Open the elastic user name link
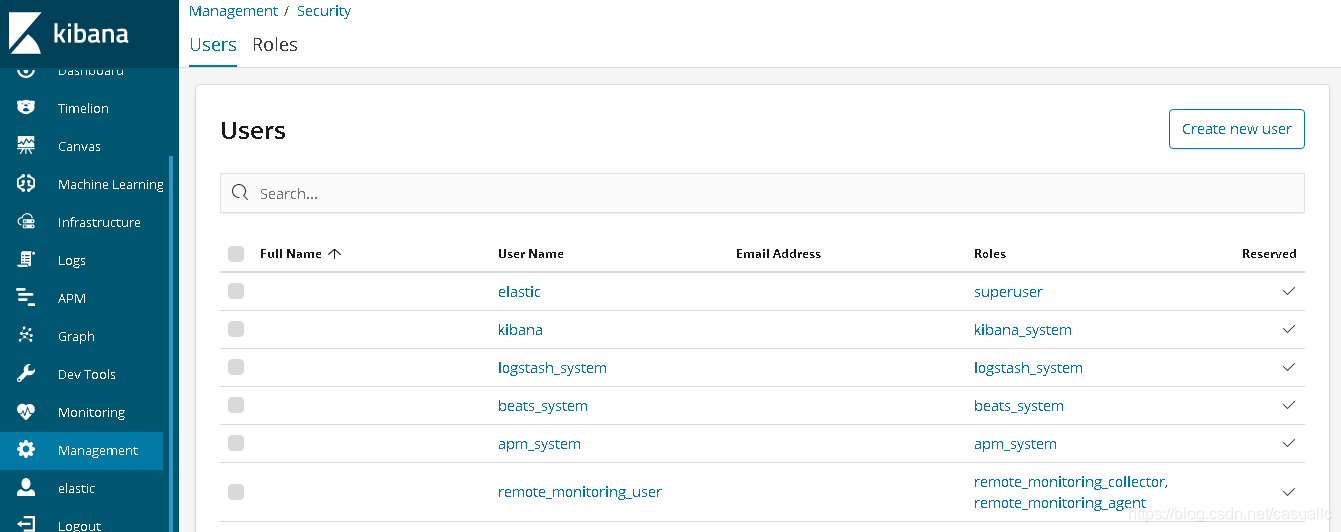 point(519,292)
